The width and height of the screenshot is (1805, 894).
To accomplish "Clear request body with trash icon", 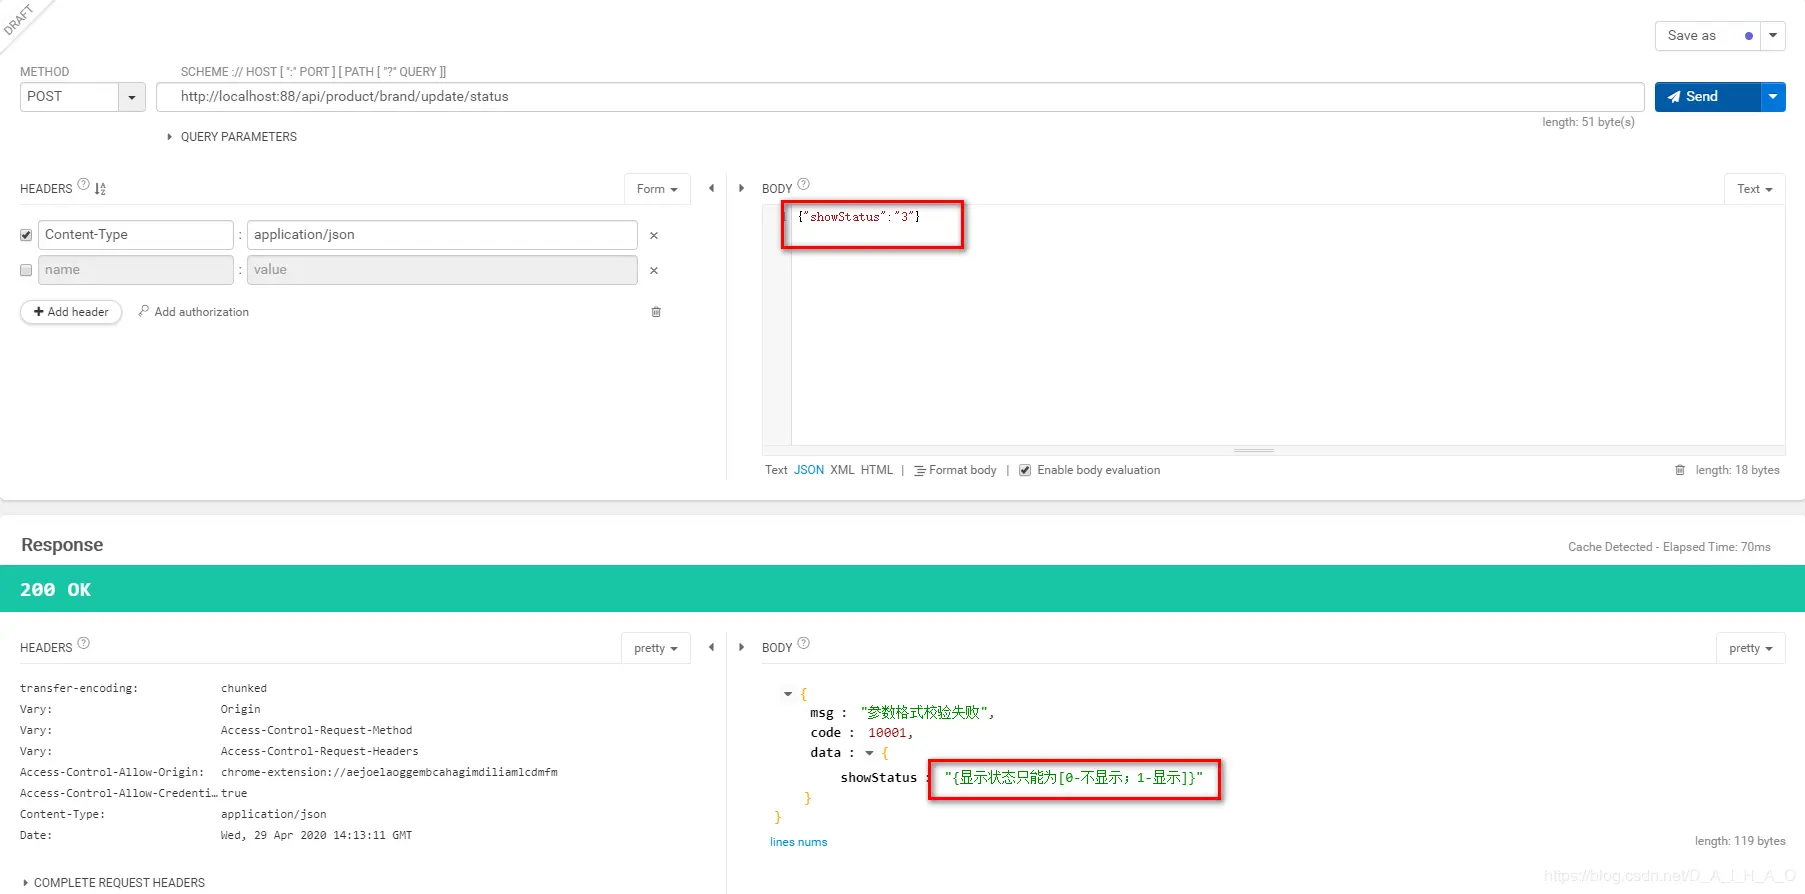I will click(x=1680, y=470).
